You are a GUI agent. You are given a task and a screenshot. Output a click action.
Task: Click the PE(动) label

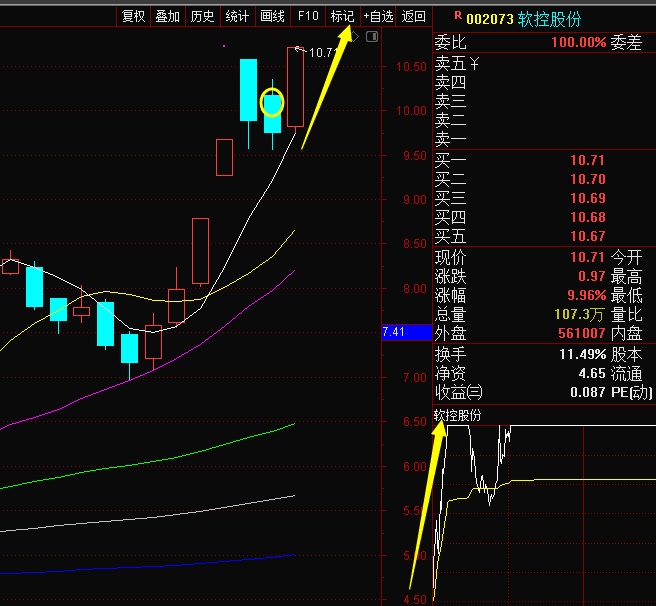(632, 392)
